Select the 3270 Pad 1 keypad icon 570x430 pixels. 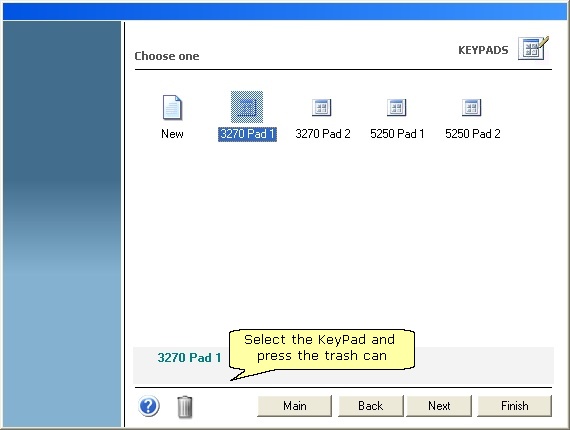pyautogui.click(x=247, y=107)
